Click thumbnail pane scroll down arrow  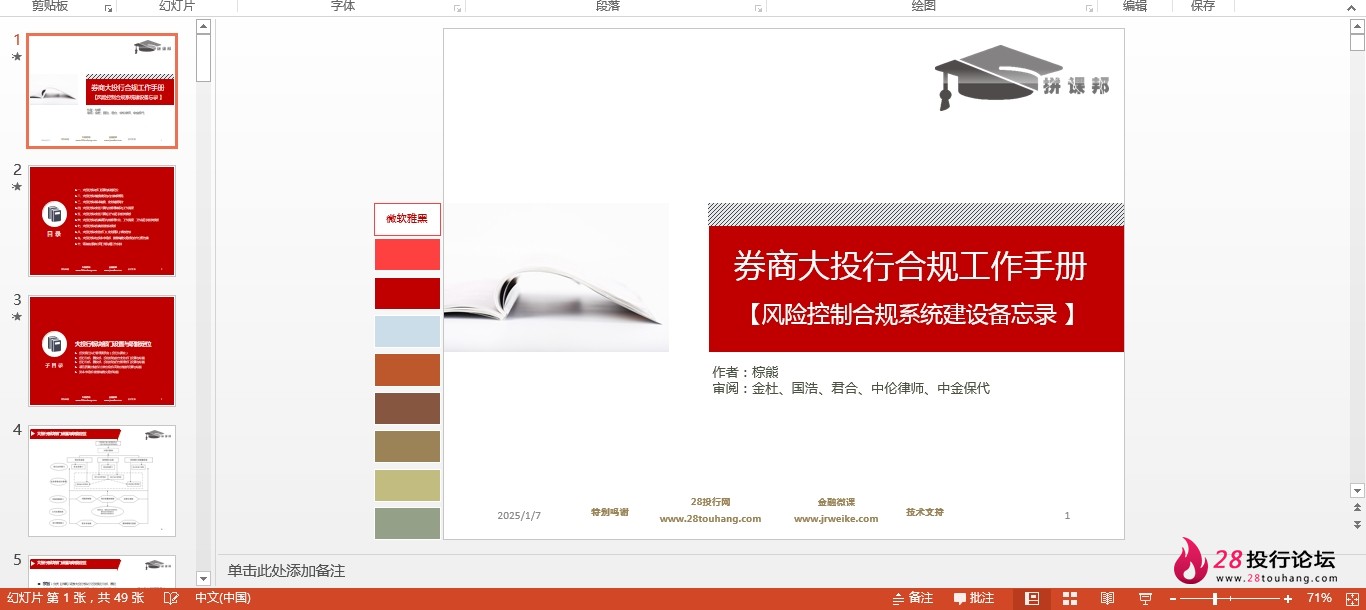tap(204, 578)
